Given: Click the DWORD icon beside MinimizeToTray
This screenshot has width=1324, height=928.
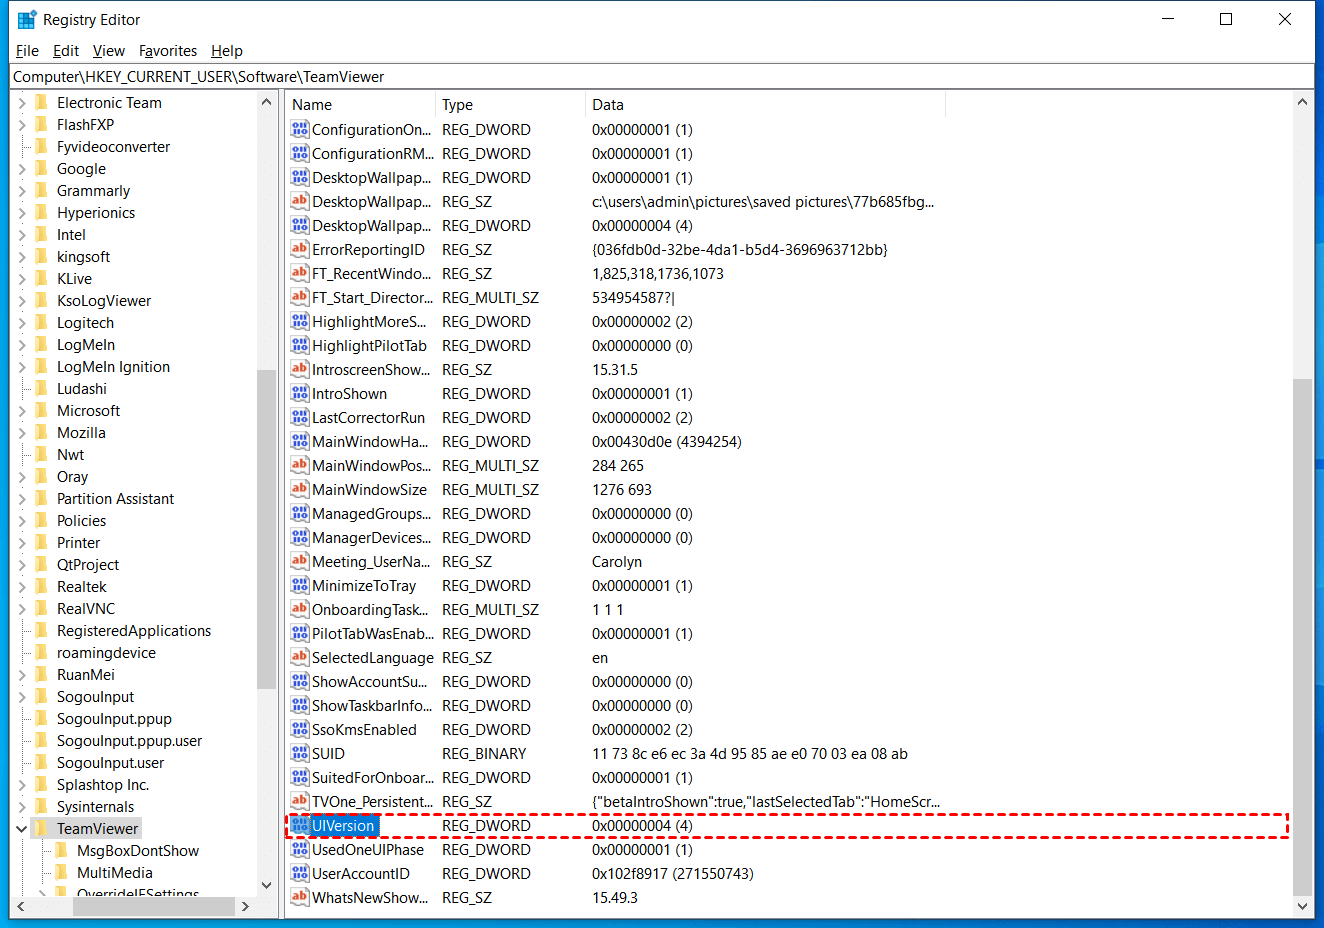Looking at the screenshot, I should [299, 585].
